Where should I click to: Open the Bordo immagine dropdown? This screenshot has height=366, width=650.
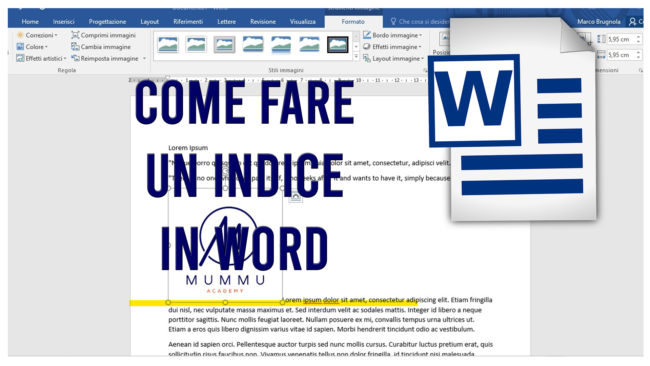coord(397,35)
